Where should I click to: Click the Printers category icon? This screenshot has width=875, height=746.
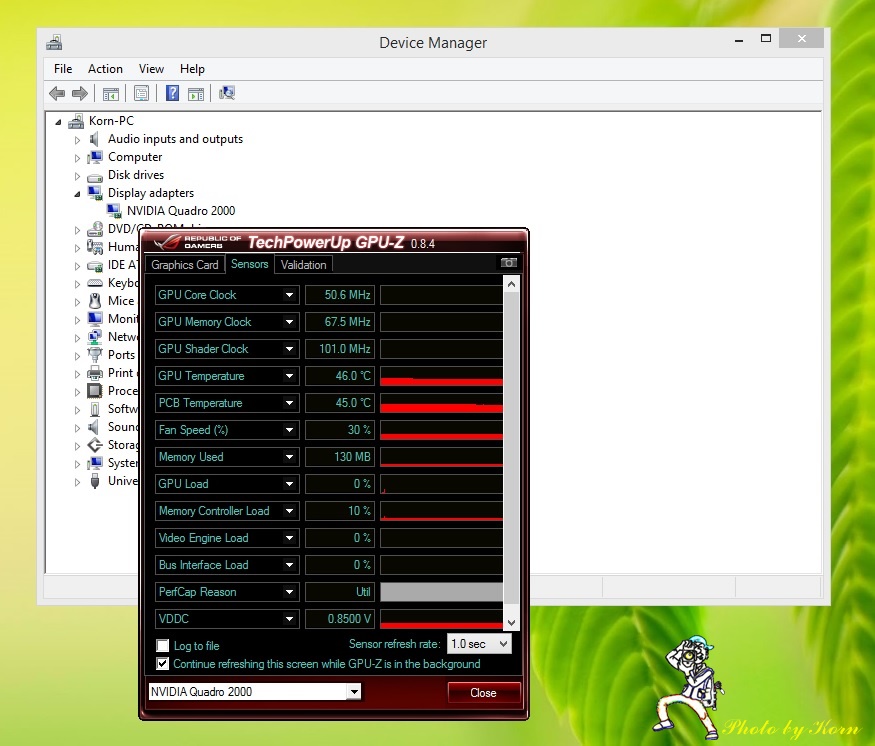[95, 373]
